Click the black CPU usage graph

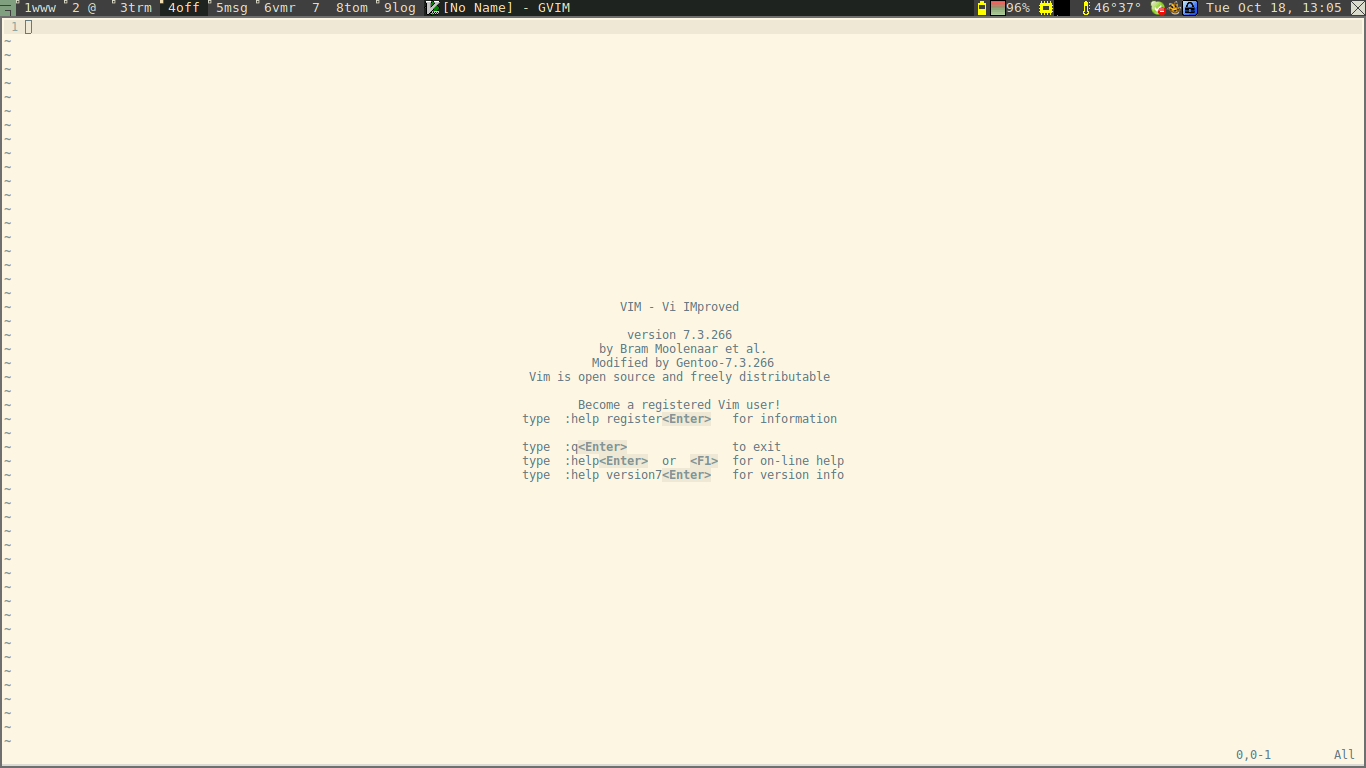(x=1063, y=8)
